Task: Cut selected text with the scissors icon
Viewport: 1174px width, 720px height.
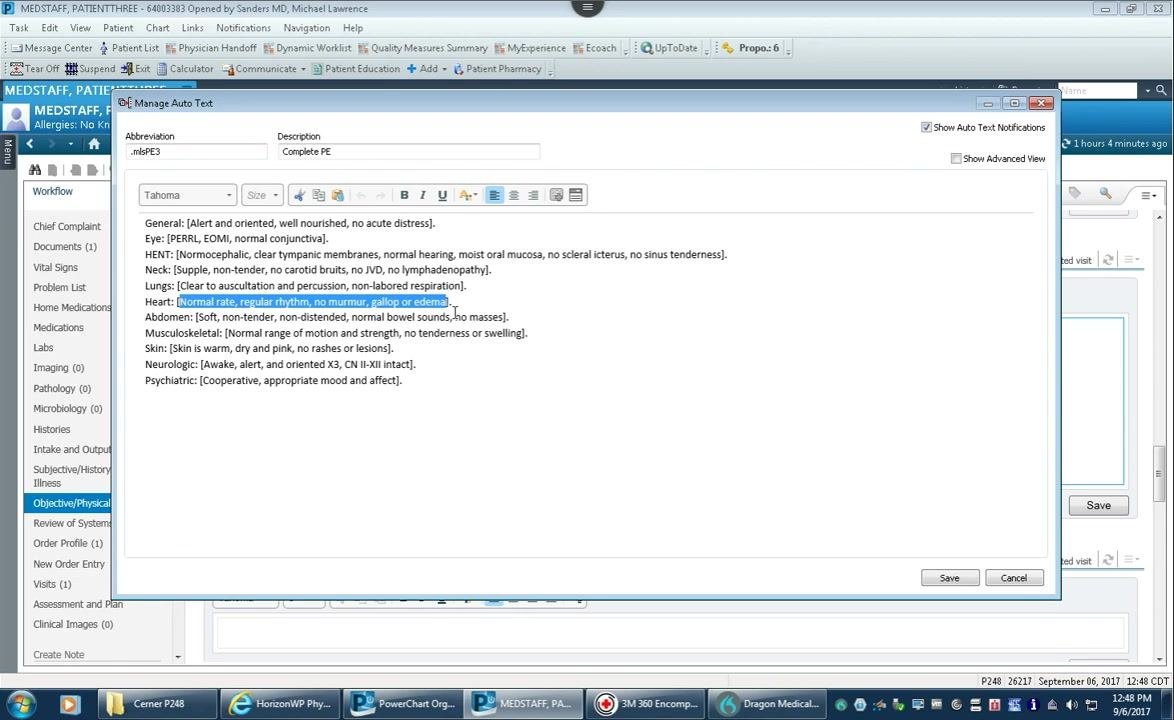Action: point(299,195)
